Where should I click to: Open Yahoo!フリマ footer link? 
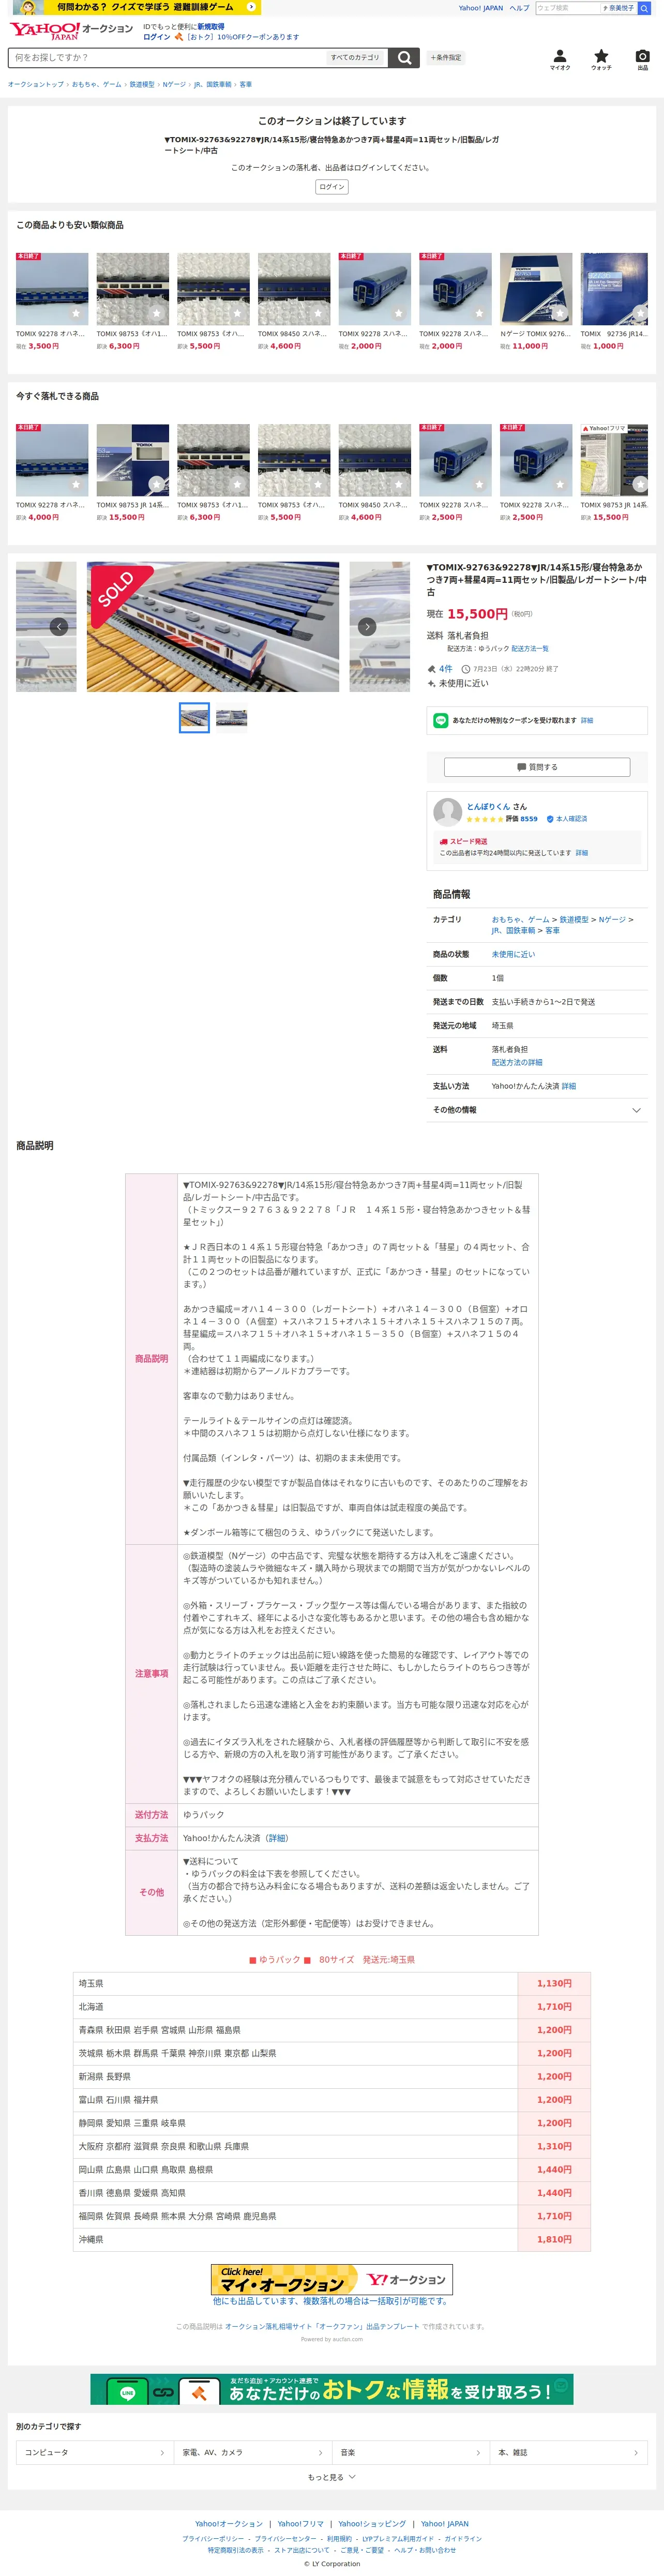click(301, 2524)
